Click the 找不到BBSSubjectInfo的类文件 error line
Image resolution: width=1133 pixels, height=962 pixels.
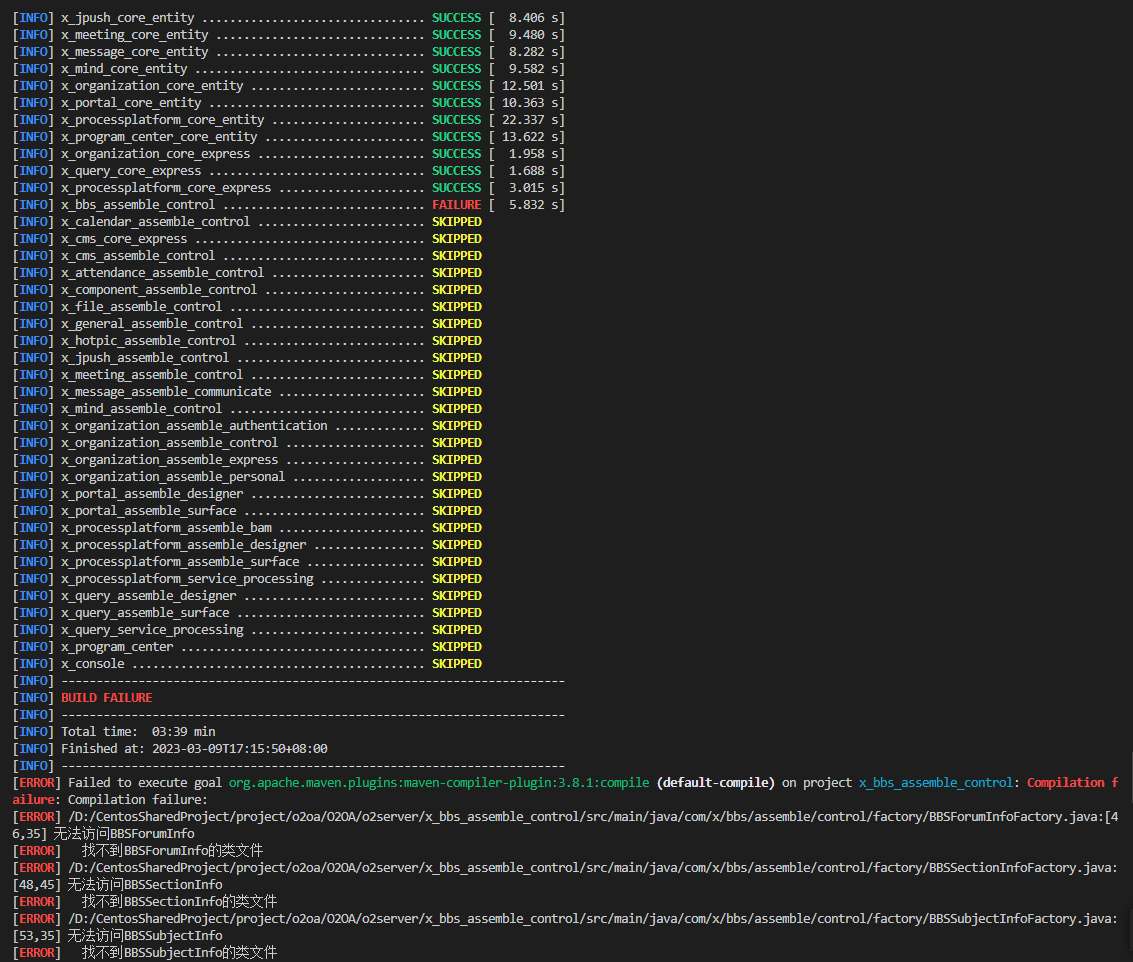coord(179,953)
